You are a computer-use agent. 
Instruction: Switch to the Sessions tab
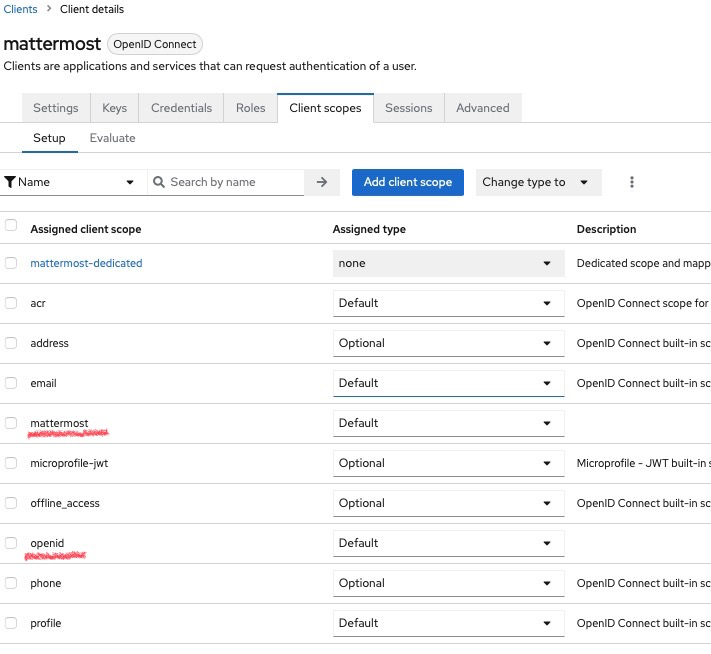(x=409, y=108)
